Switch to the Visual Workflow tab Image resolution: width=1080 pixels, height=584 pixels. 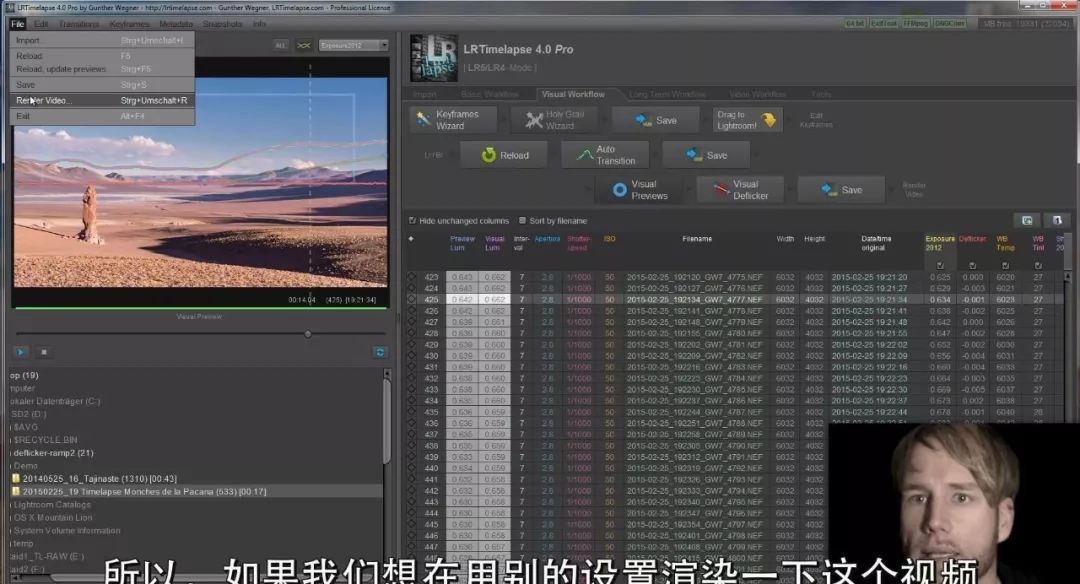(x=573, y=94)
